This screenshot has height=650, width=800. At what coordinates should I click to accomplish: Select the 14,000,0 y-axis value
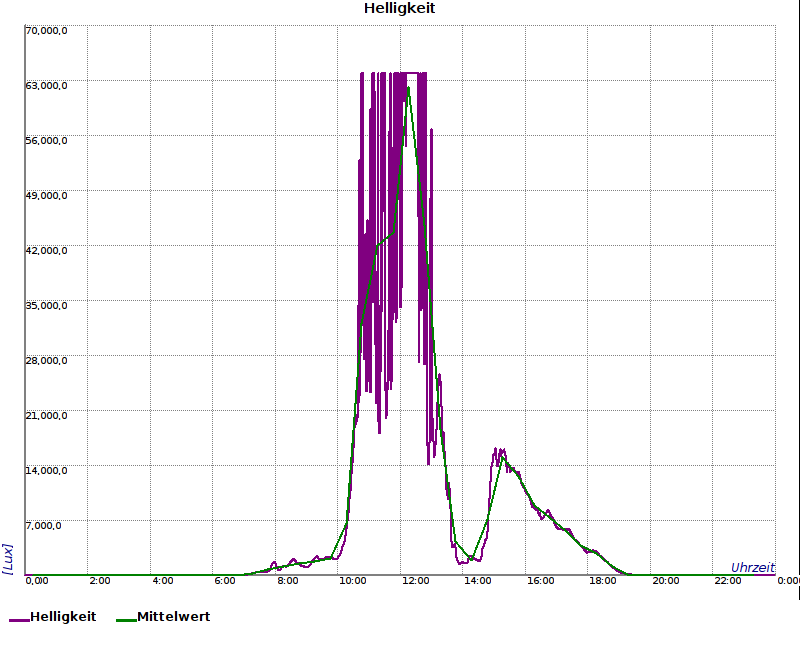point(46,470)
